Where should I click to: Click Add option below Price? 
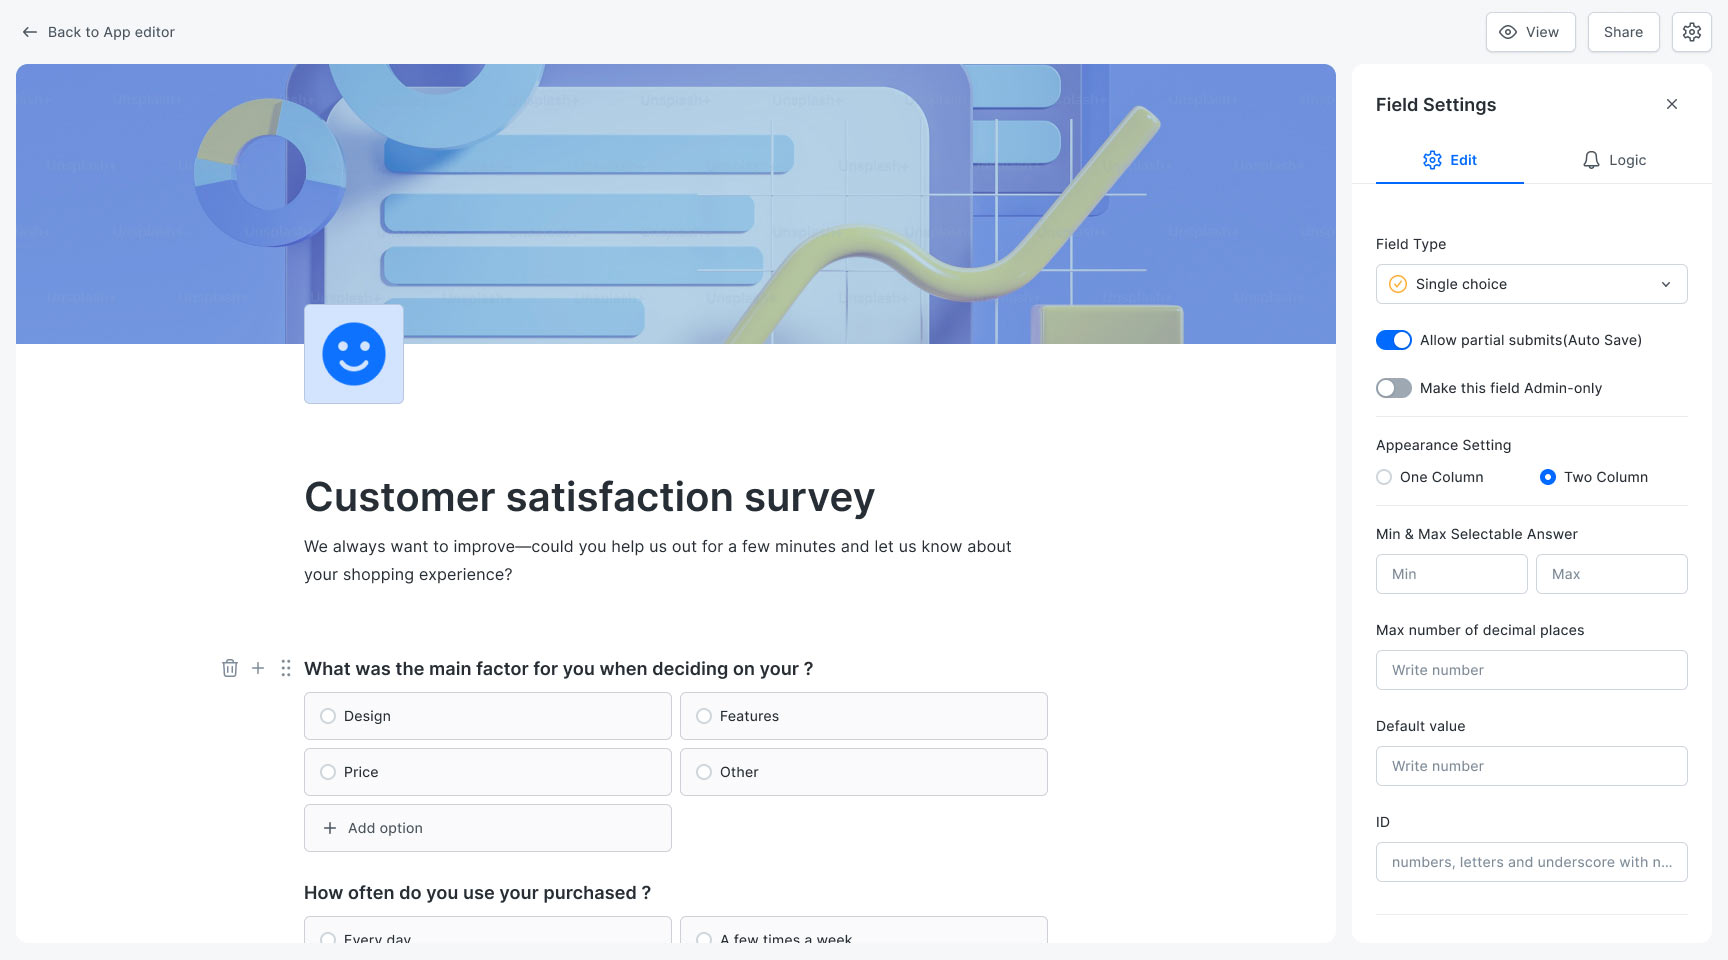pos(487,828)
